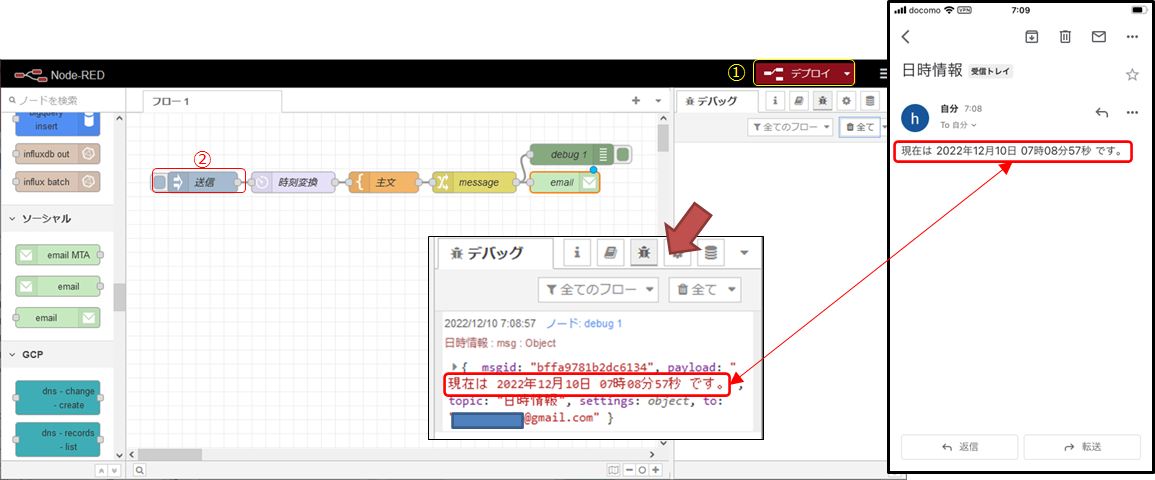1155x480 pixels.
Task: Archive the email in the phone mail app
Action: click(x=1031, y=37)
